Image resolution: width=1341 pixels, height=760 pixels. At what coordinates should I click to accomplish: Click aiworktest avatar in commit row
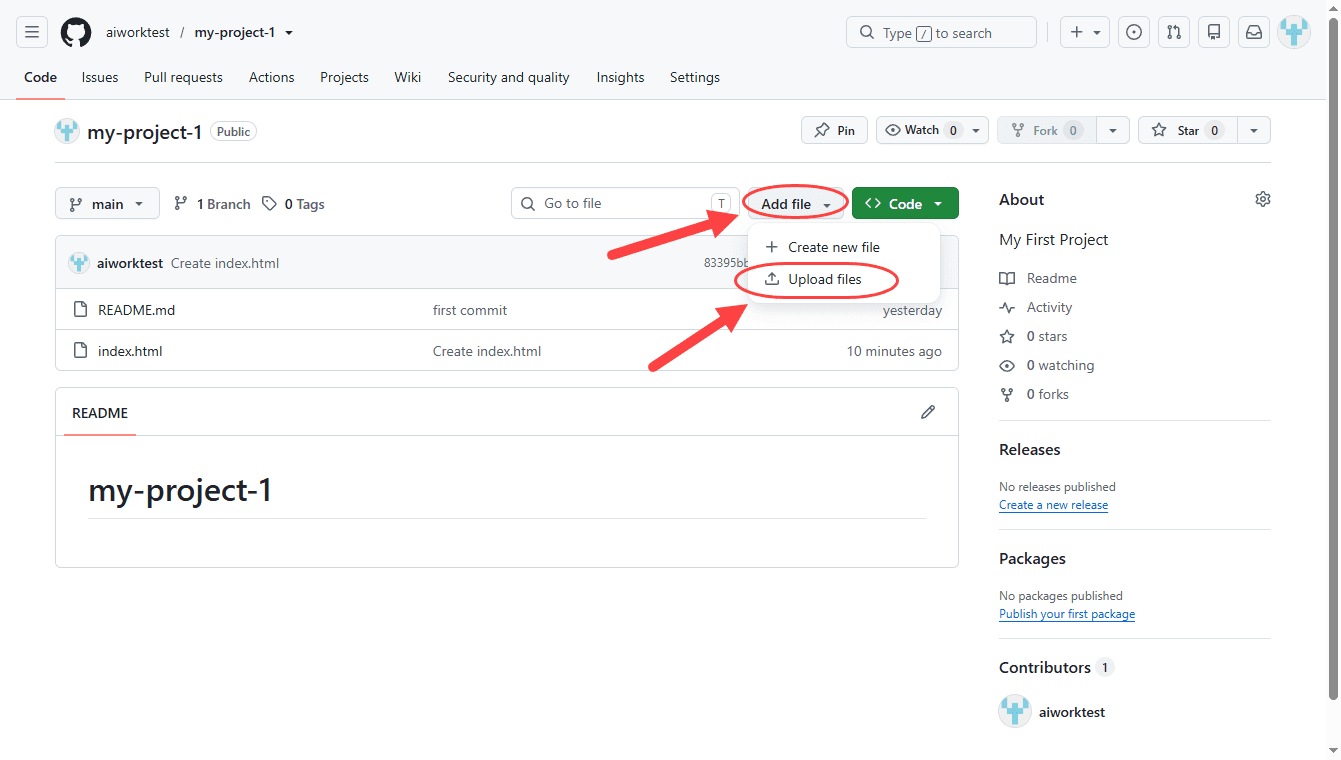coord(79,263)
